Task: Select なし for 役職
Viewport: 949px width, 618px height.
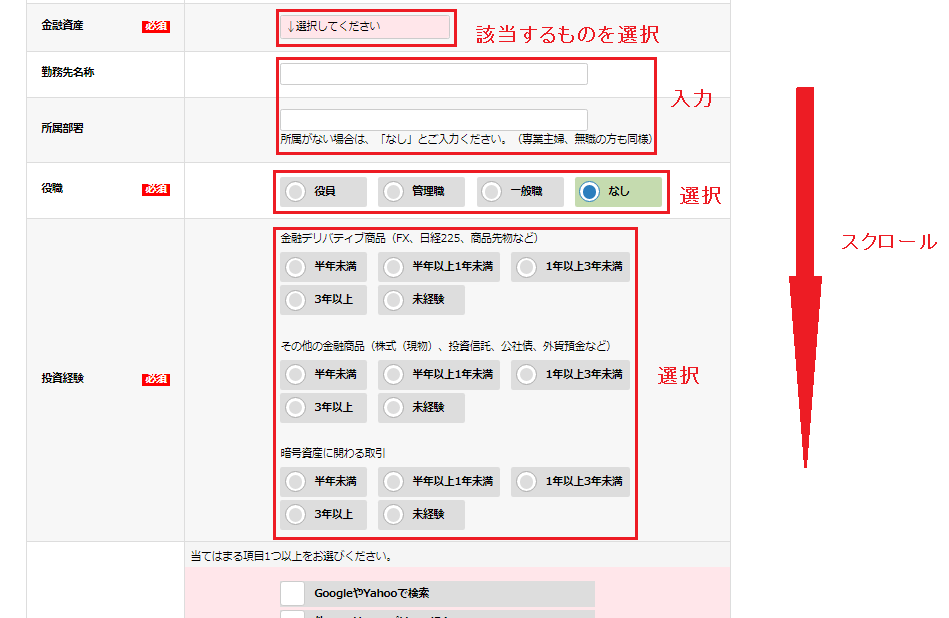Action: [x=590, y=192]
